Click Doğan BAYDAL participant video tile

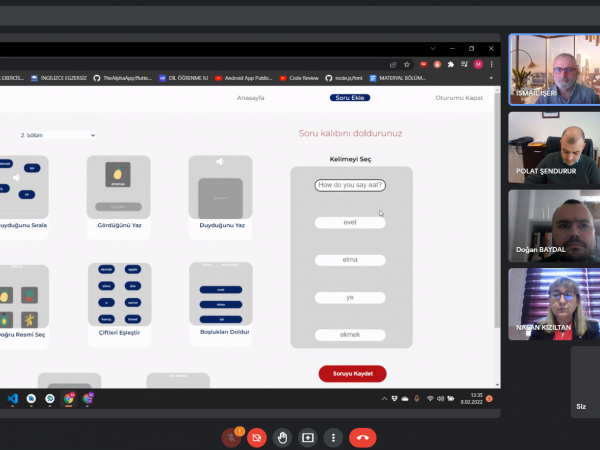554,226
